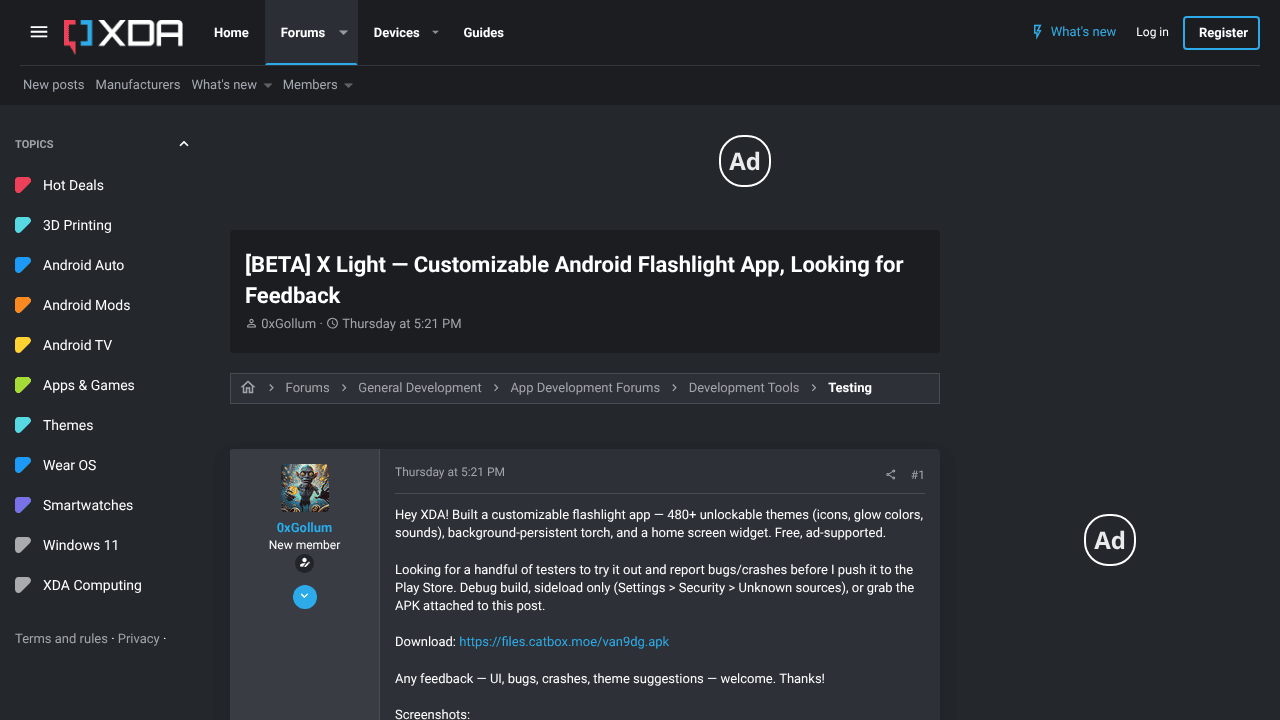Open the Windows 11 topic
Viewport: 1280px width, 720px height.
click(81, 545)
